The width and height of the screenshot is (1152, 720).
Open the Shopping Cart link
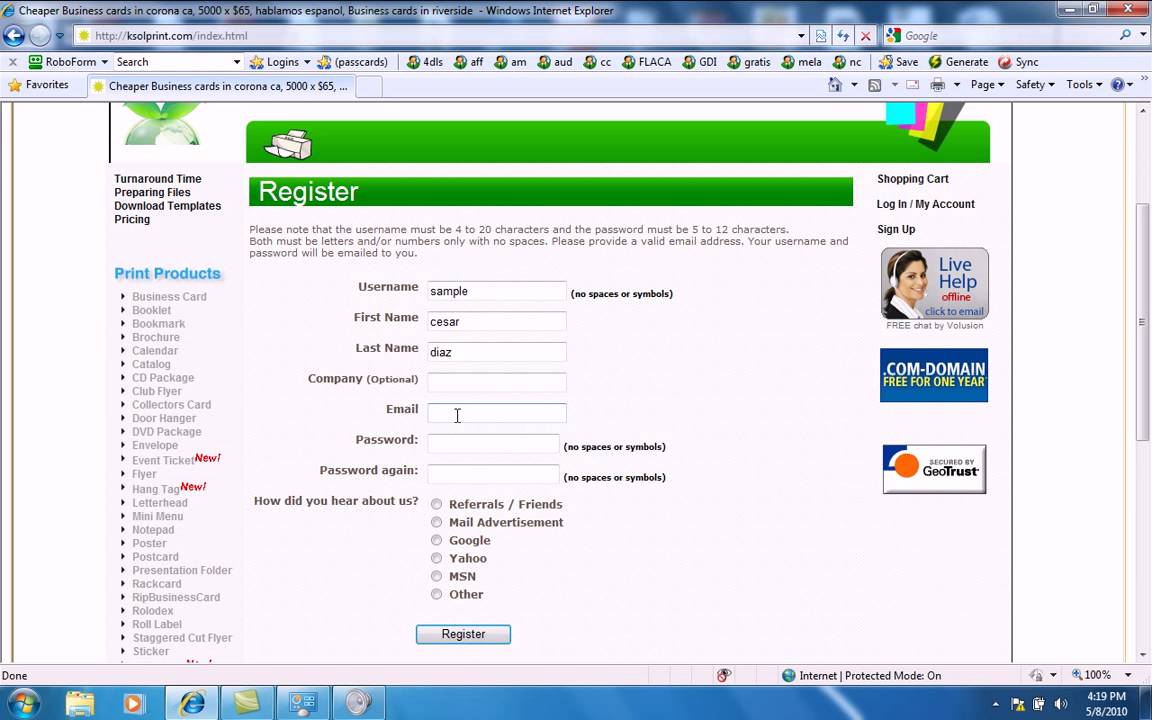pos(912,179)
